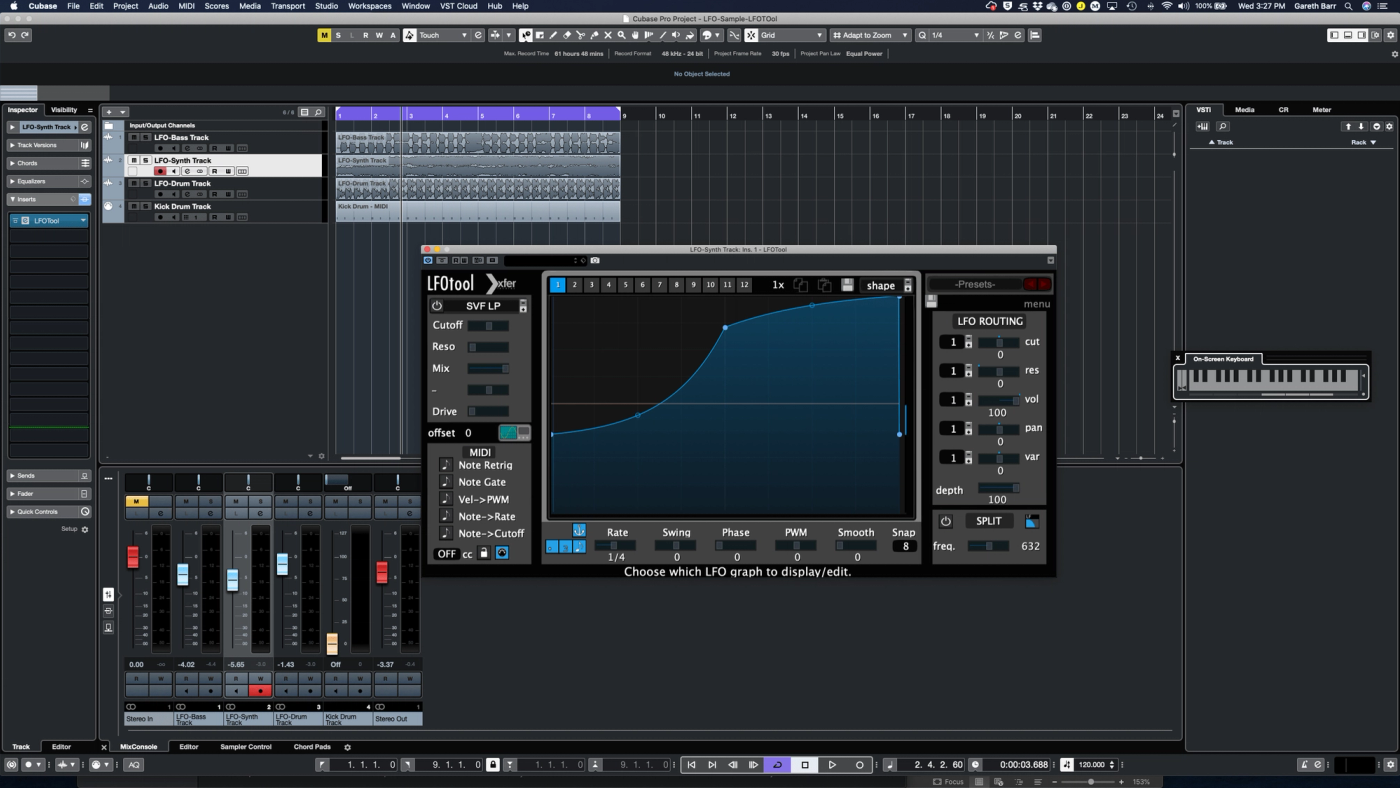
Task: Select the Draw pencil tool
Action: click(553, 35)
